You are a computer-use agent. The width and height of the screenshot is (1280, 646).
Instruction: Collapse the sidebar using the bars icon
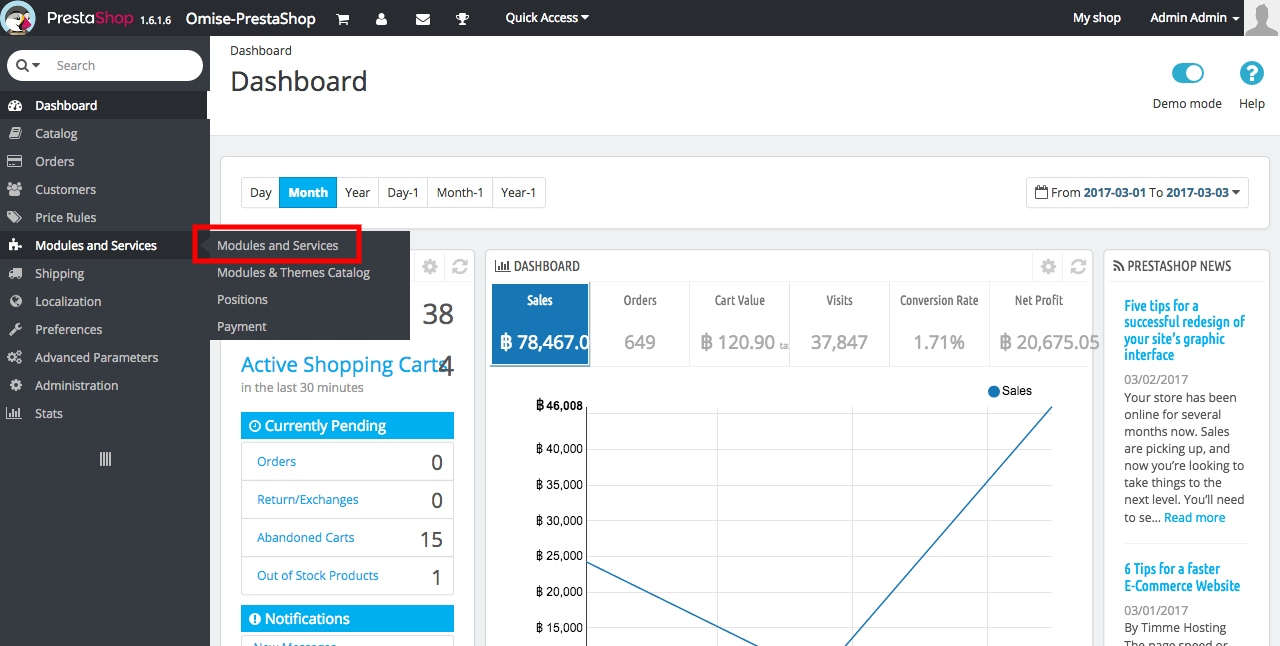pos(105,459)
